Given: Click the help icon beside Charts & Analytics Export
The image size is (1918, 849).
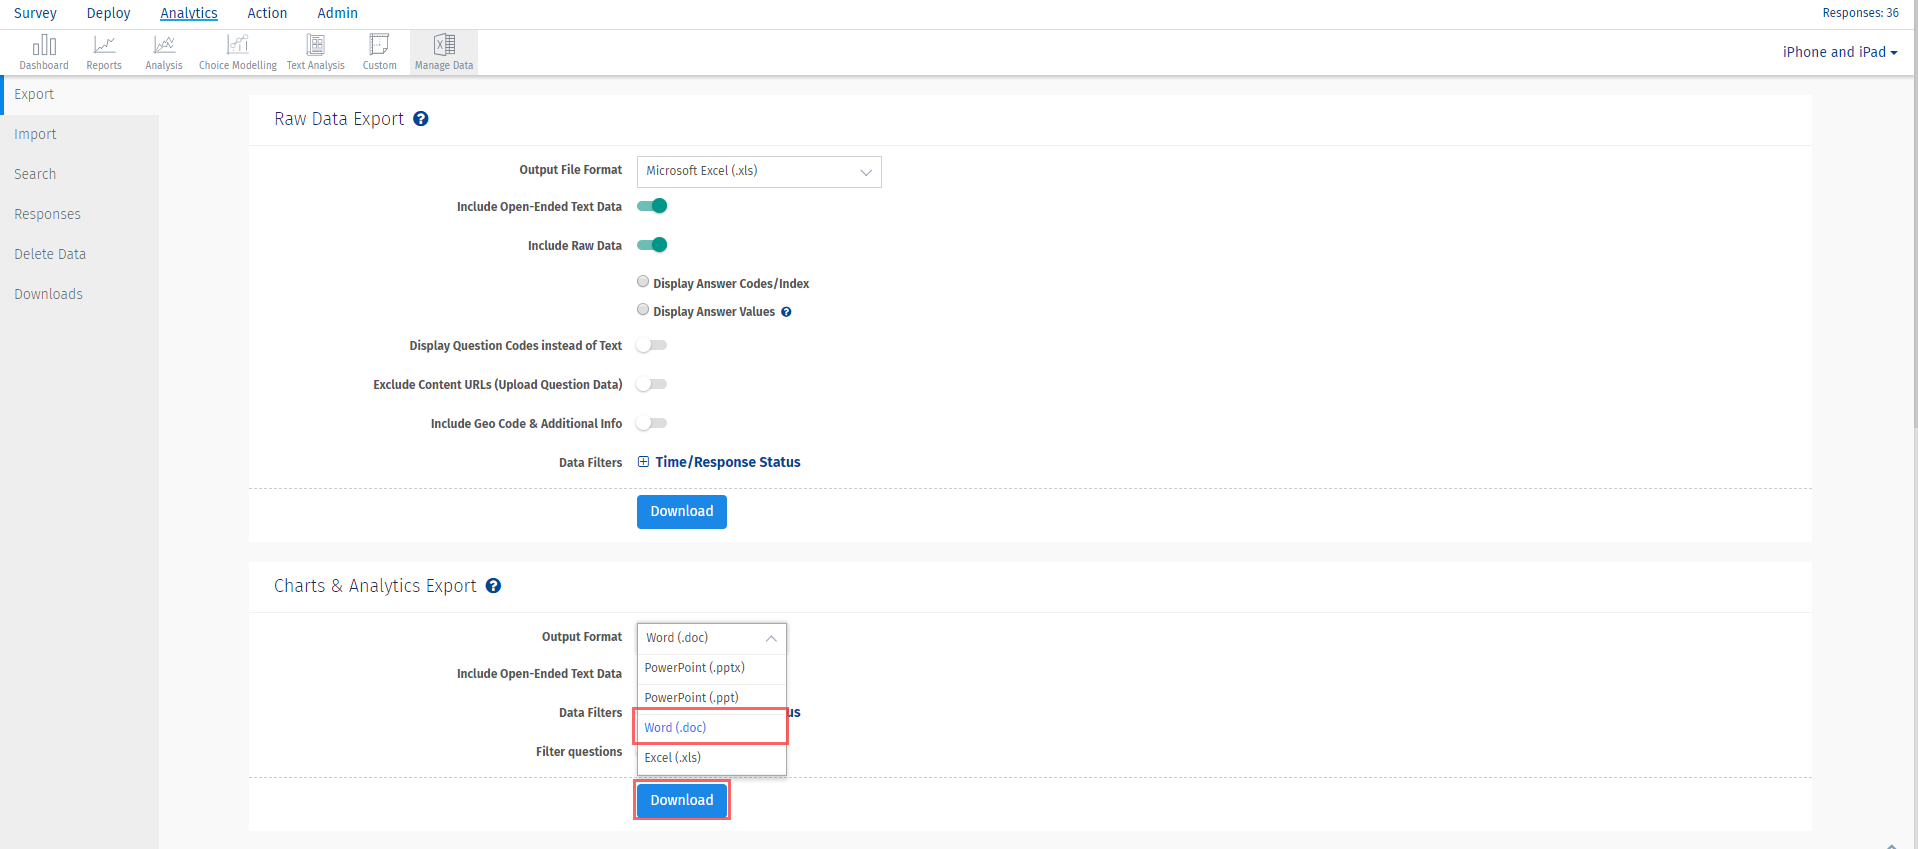Looking at the screenshot, I should click(493, 586).
